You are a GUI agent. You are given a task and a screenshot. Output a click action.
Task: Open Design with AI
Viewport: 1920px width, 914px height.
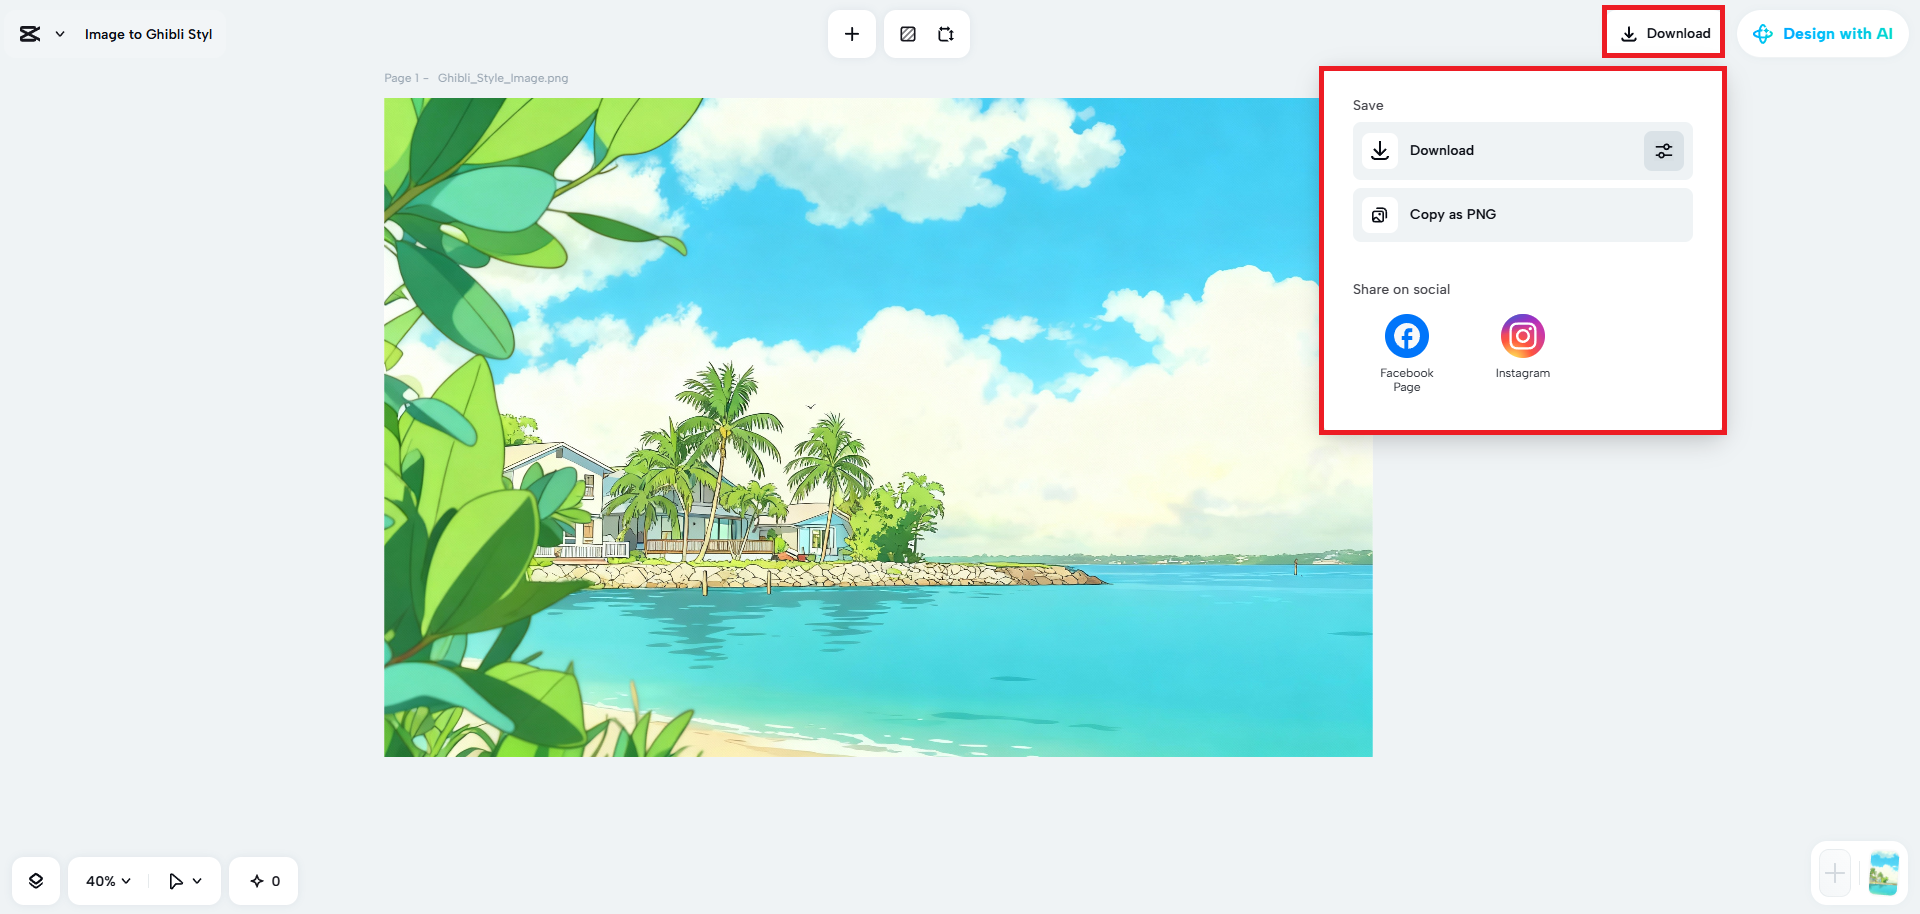pos(1822,34)
